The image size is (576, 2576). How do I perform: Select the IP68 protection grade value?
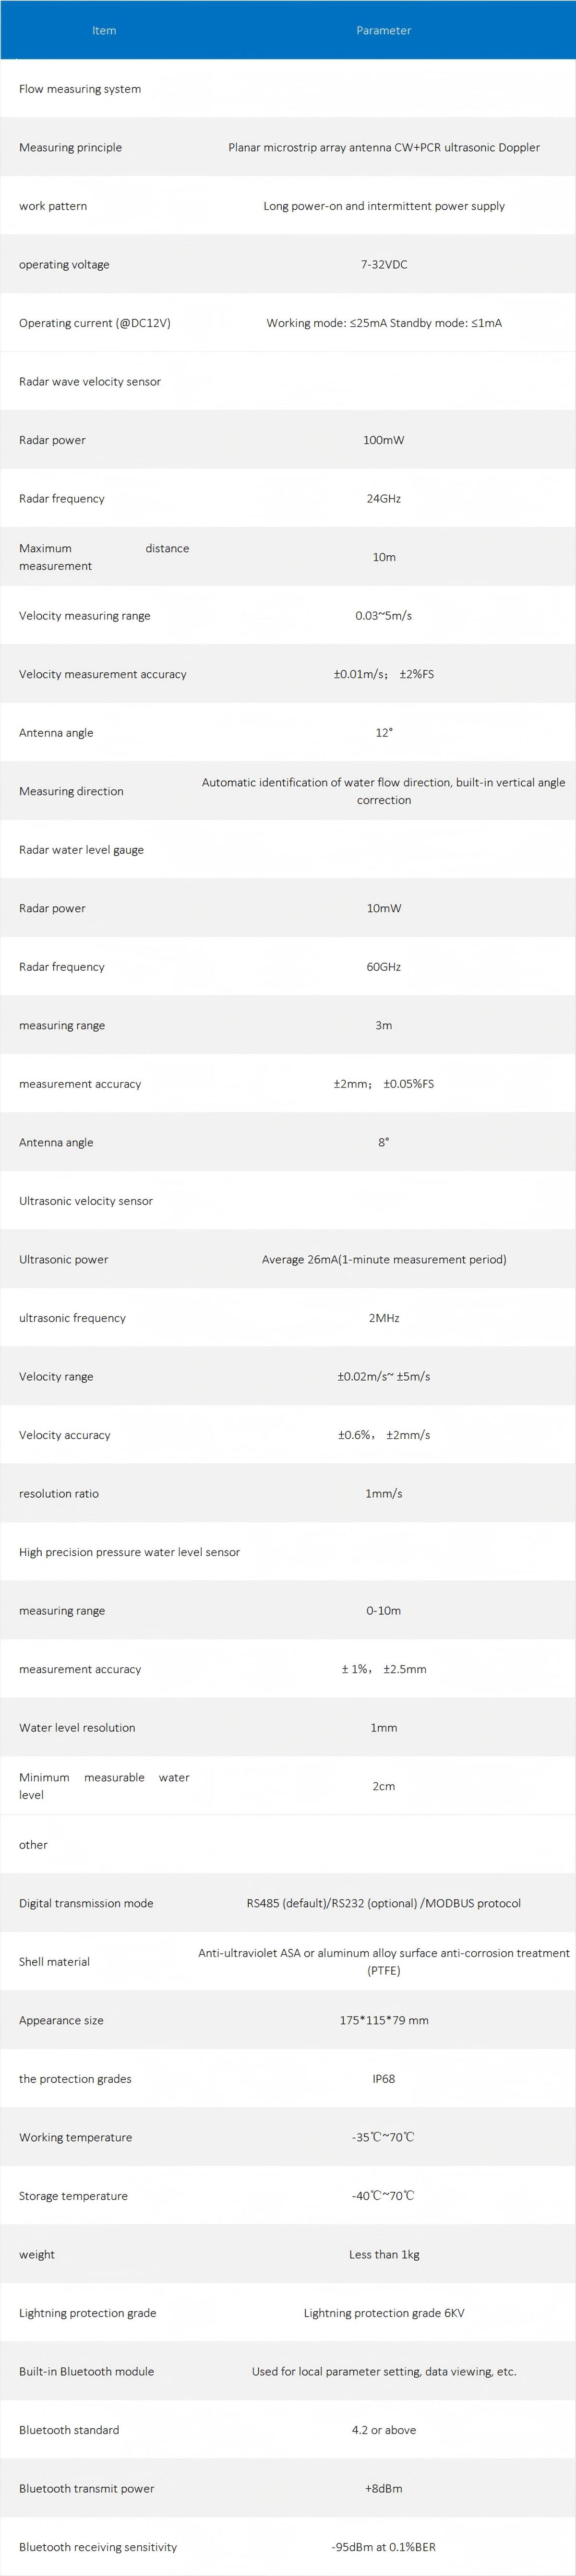click(383, 2078)
